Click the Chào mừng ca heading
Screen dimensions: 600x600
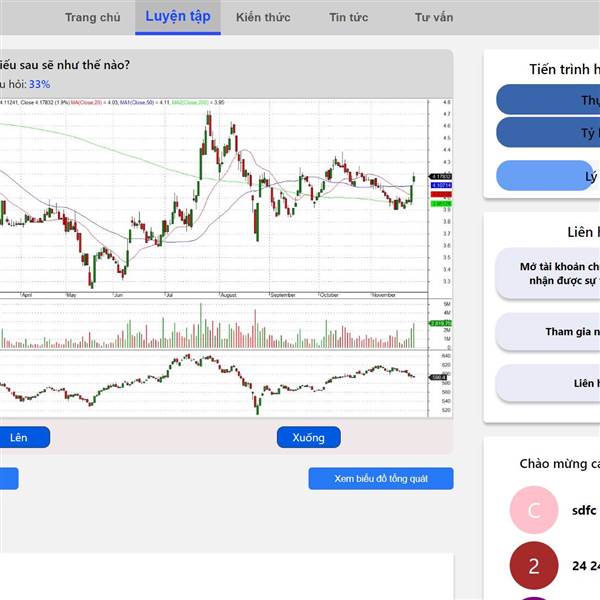[559, 463]
